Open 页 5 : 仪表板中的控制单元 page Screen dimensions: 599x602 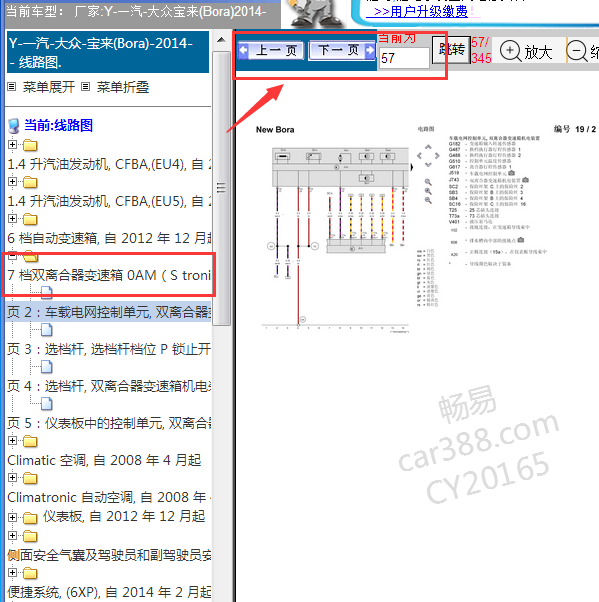109,423
